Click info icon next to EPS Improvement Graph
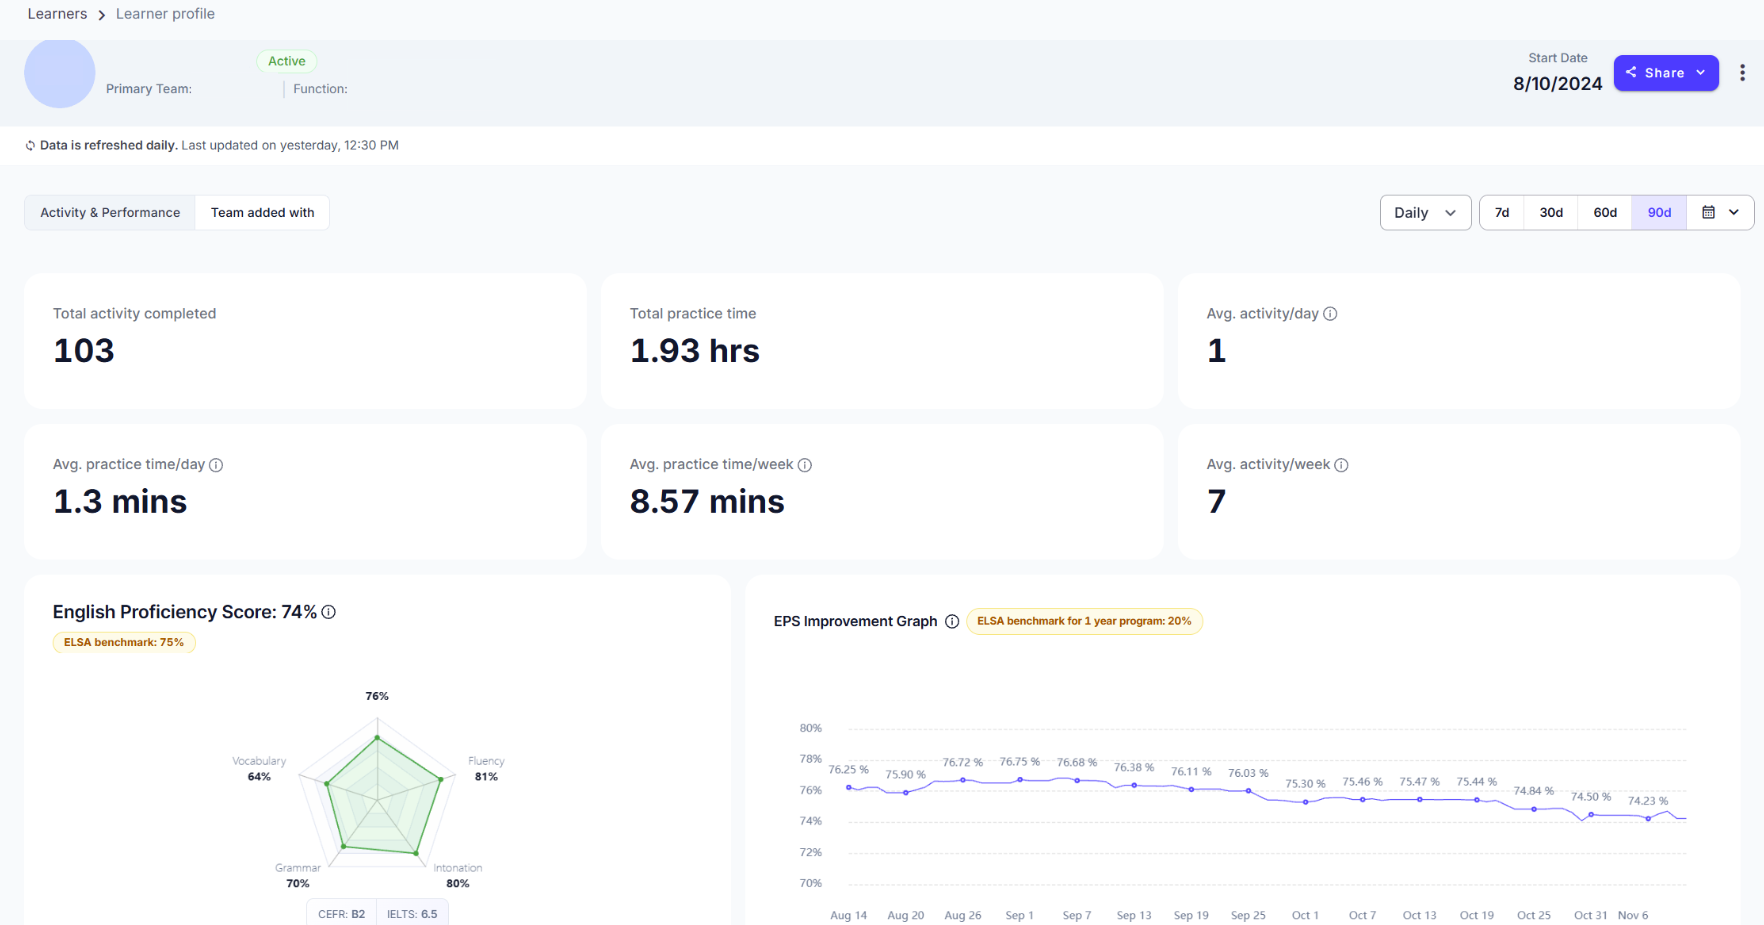This screenshot has height=925, width=1764. tap(952, 622)
